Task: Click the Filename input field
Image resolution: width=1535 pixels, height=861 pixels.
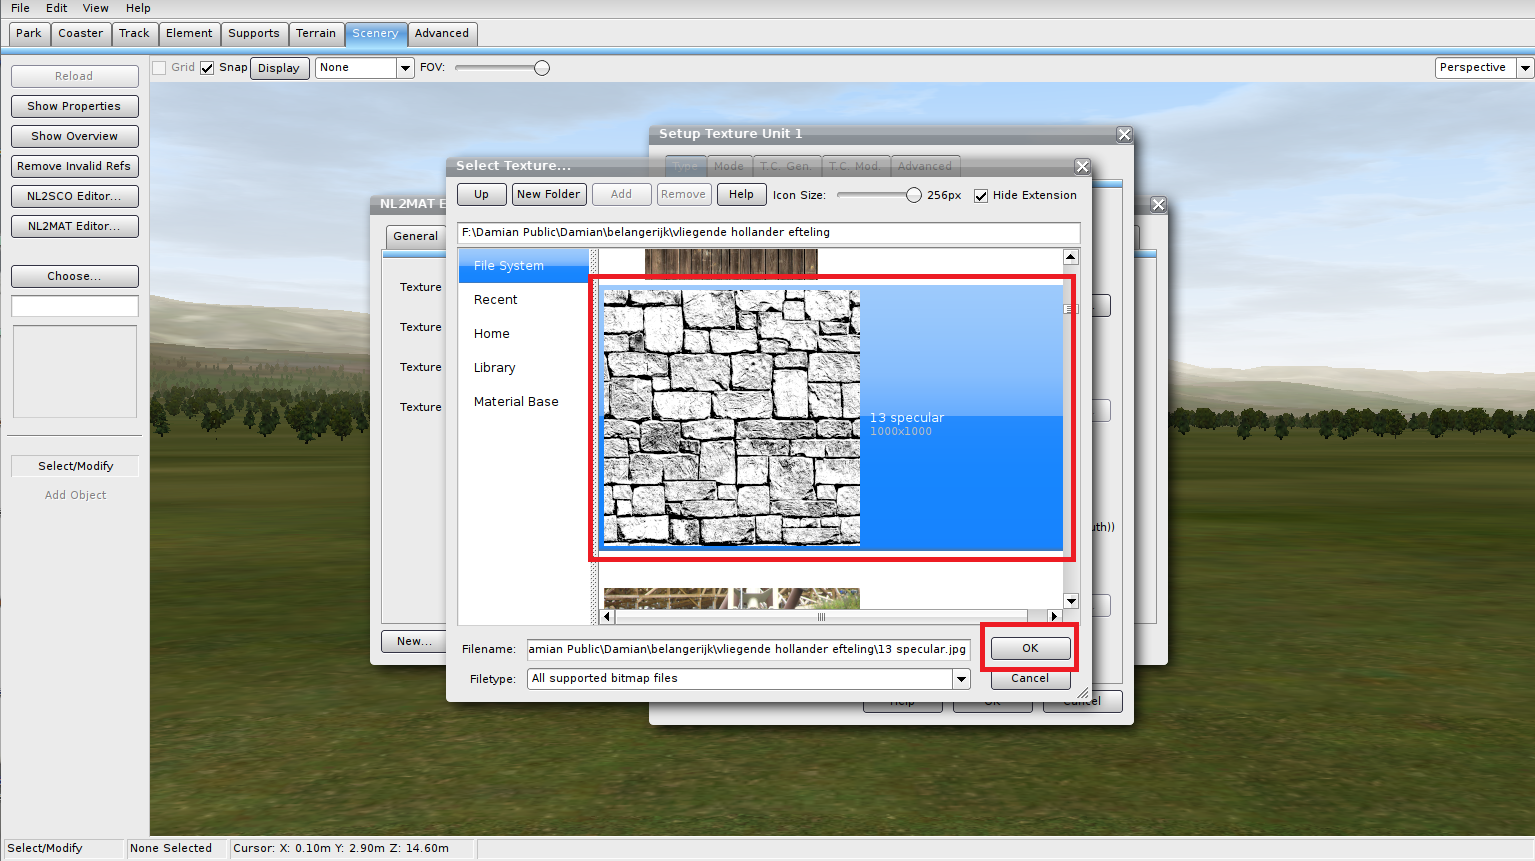Action: (748, 649)
